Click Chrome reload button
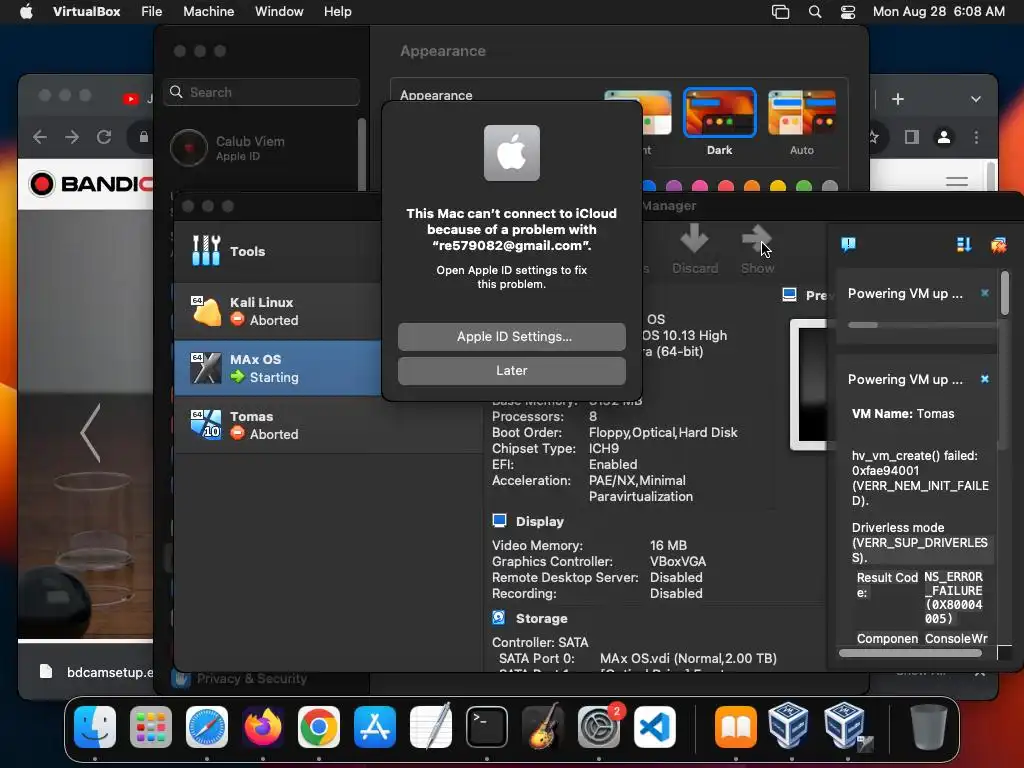This screenshot has width=1024, height=768. coord(104,137)
